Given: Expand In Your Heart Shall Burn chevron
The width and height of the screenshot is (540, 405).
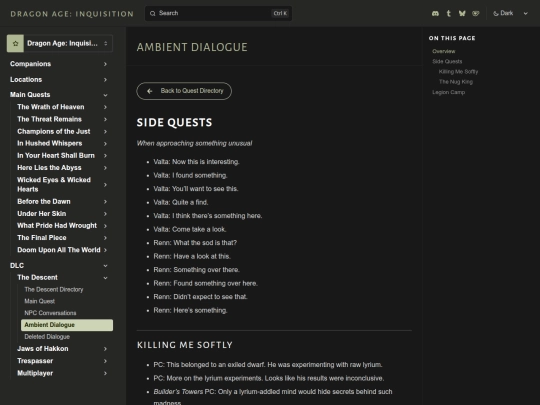Looking at the screenshot, I should point(105,156).
